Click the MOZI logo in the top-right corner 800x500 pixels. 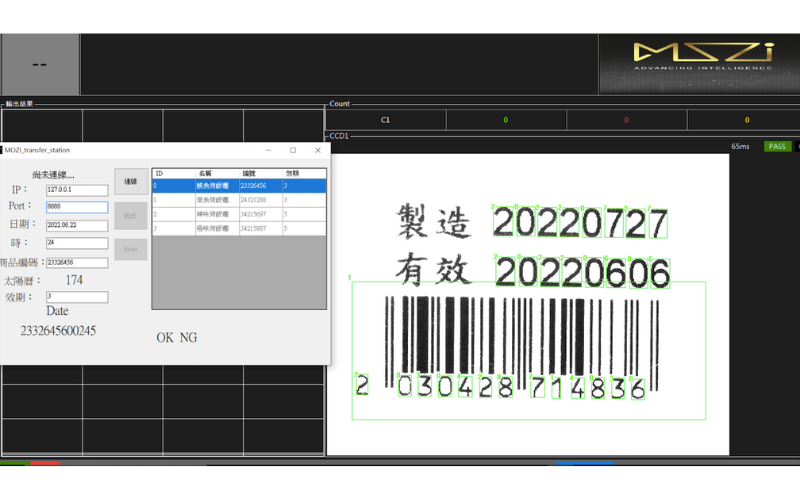coord(703,56)
